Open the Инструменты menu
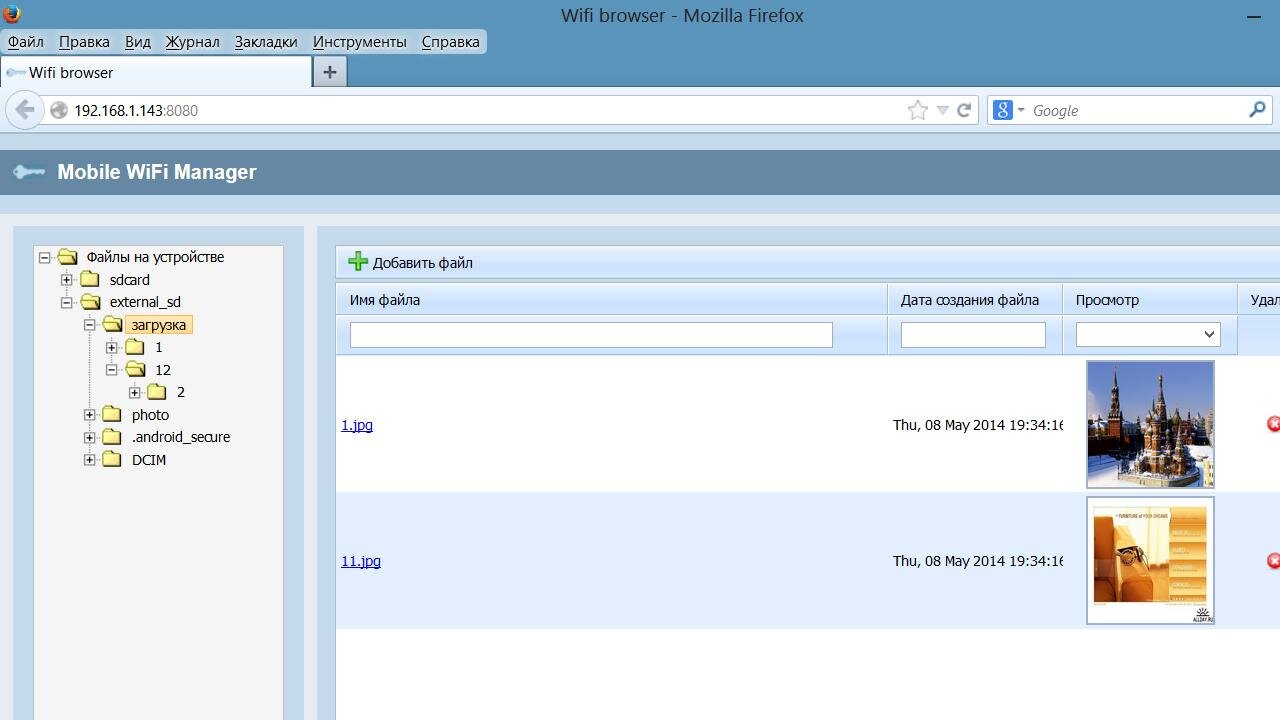The width and height of the screenshot is (1280, 720). click(359, 42)
